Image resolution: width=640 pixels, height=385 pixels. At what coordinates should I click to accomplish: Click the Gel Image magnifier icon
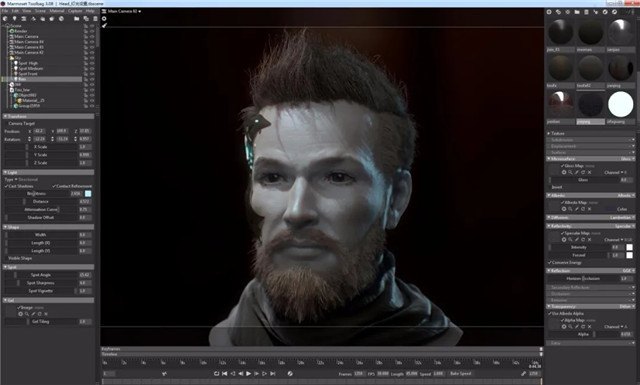27,314
